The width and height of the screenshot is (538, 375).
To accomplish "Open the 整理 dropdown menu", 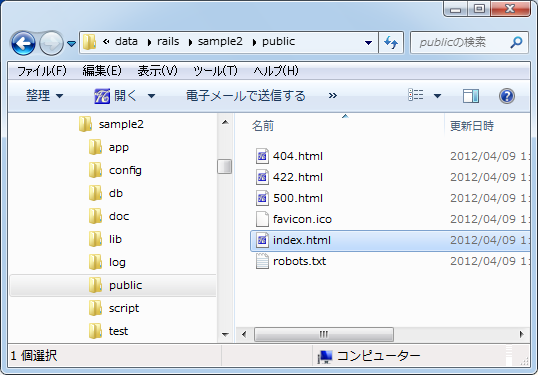I will (x=45, y=95).
